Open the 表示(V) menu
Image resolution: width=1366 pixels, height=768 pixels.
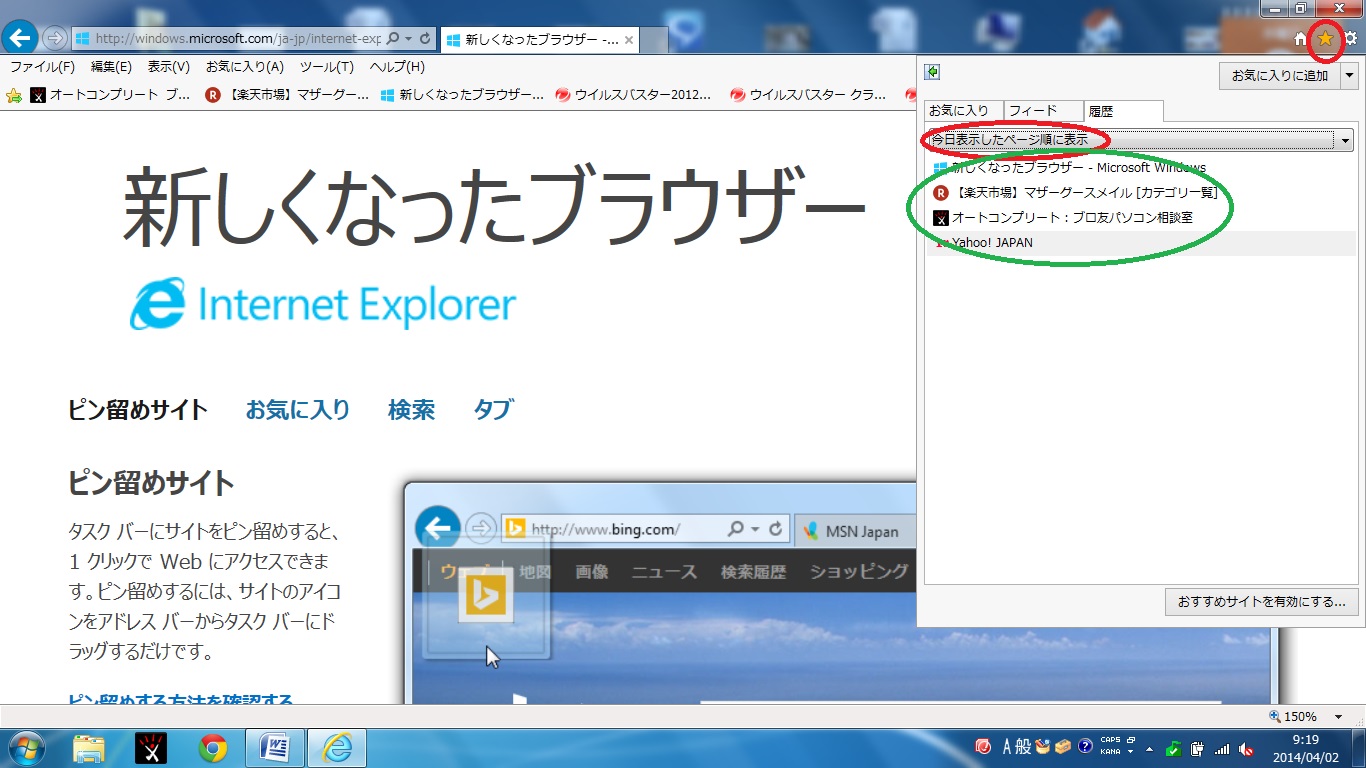[169, 67]
